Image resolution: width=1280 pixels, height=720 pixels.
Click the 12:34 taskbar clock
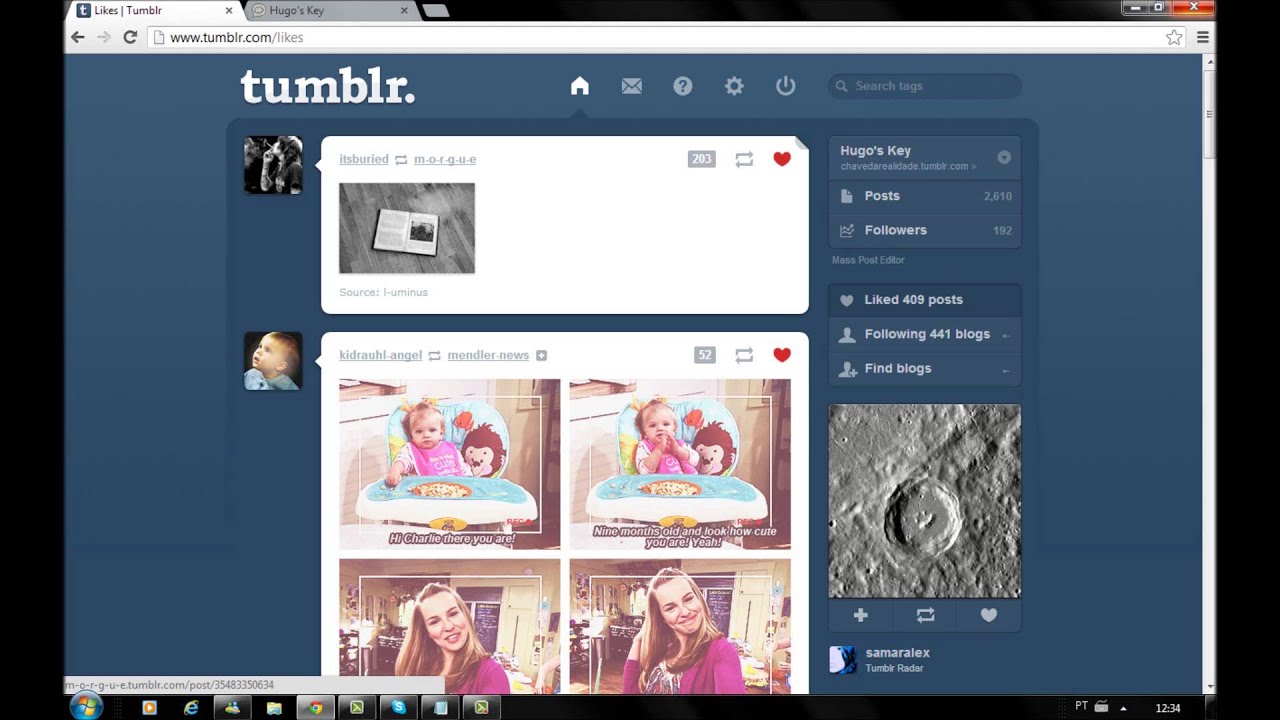(1168, 708)
